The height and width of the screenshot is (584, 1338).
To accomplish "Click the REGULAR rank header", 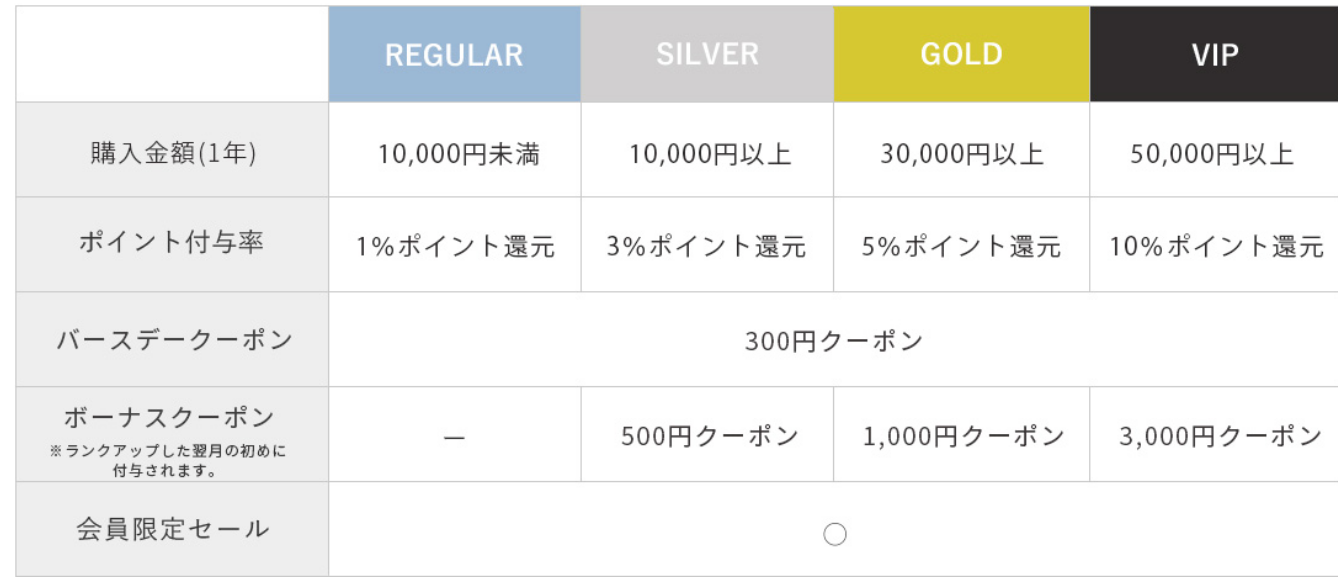I will [454, 55].
